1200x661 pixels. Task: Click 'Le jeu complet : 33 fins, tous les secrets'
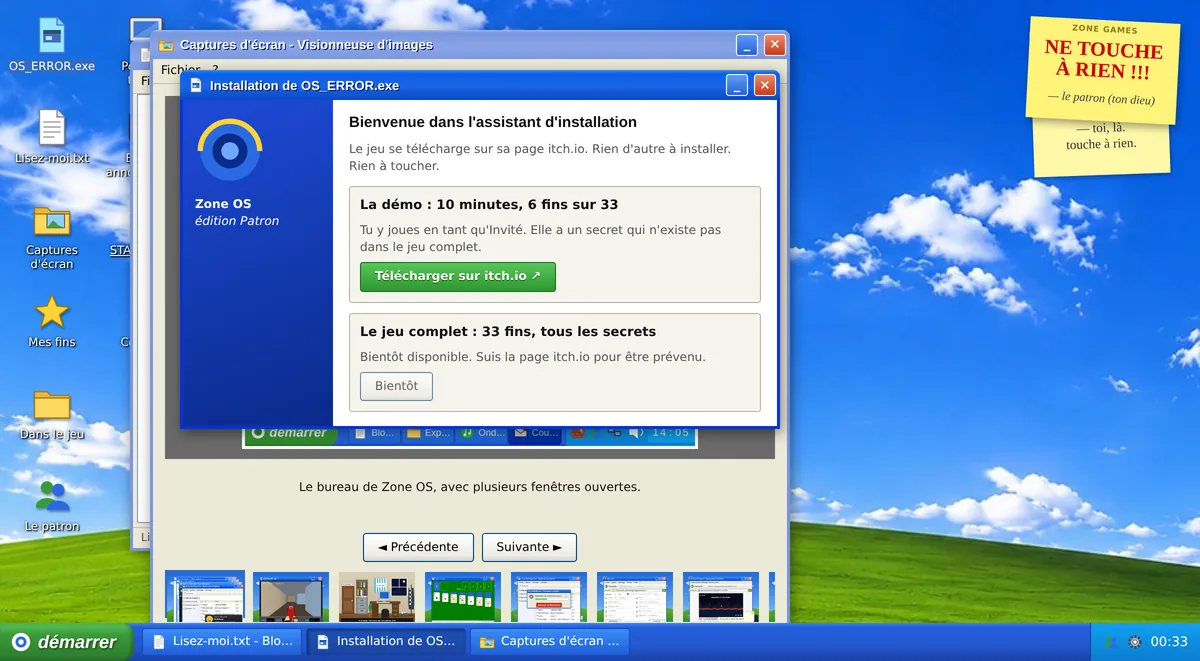pos(508,331)
